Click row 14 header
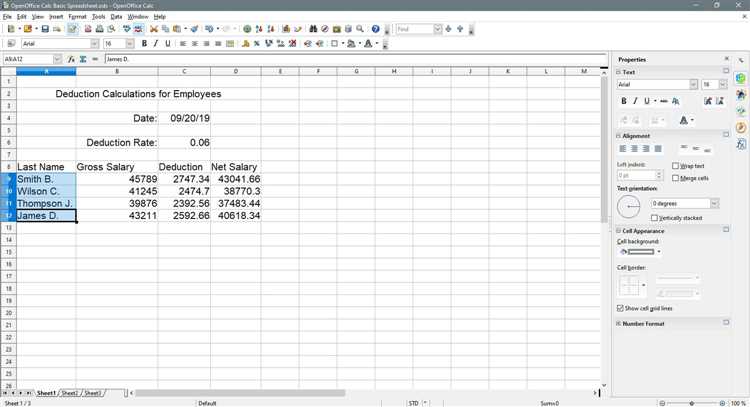The image size is (750, 407). [8, 240]
